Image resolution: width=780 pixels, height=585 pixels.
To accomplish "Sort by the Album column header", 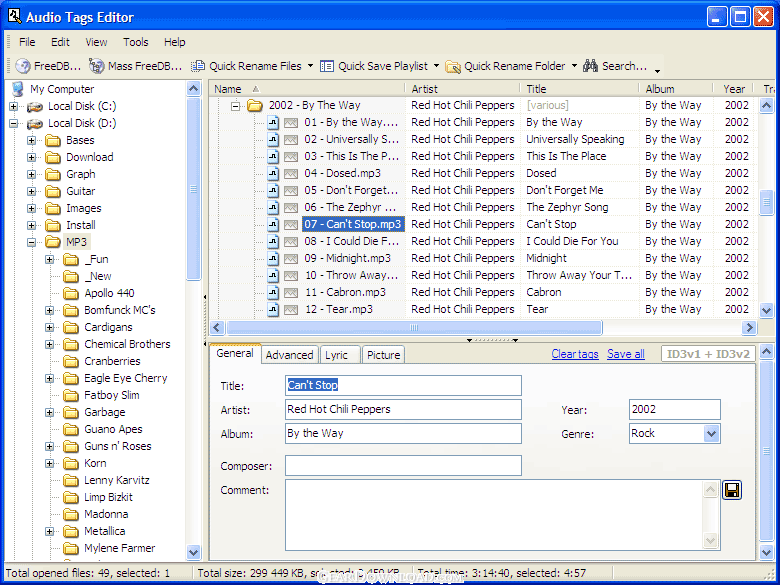I will coord(675,89).
